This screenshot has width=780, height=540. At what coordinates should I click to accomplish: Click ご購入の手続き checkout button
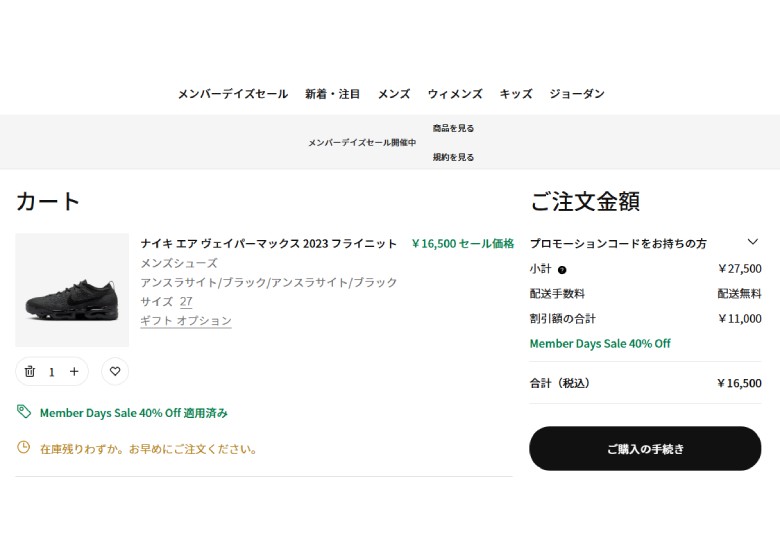pos(645,449)
